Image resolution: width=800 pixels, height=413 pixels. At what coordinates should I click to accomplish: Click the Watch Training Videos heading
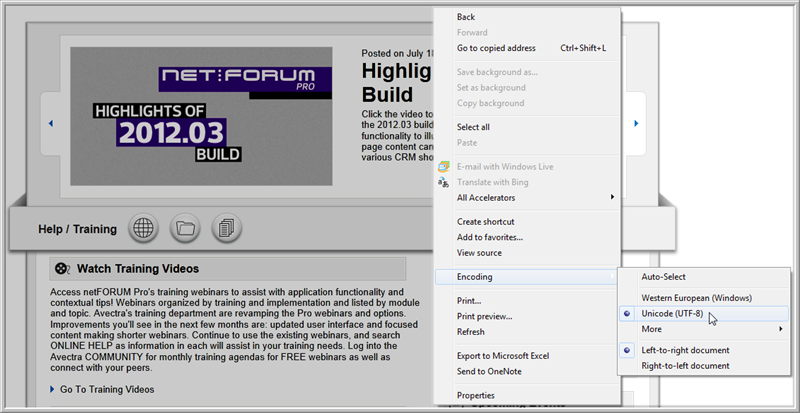click(x=138, y=269)
